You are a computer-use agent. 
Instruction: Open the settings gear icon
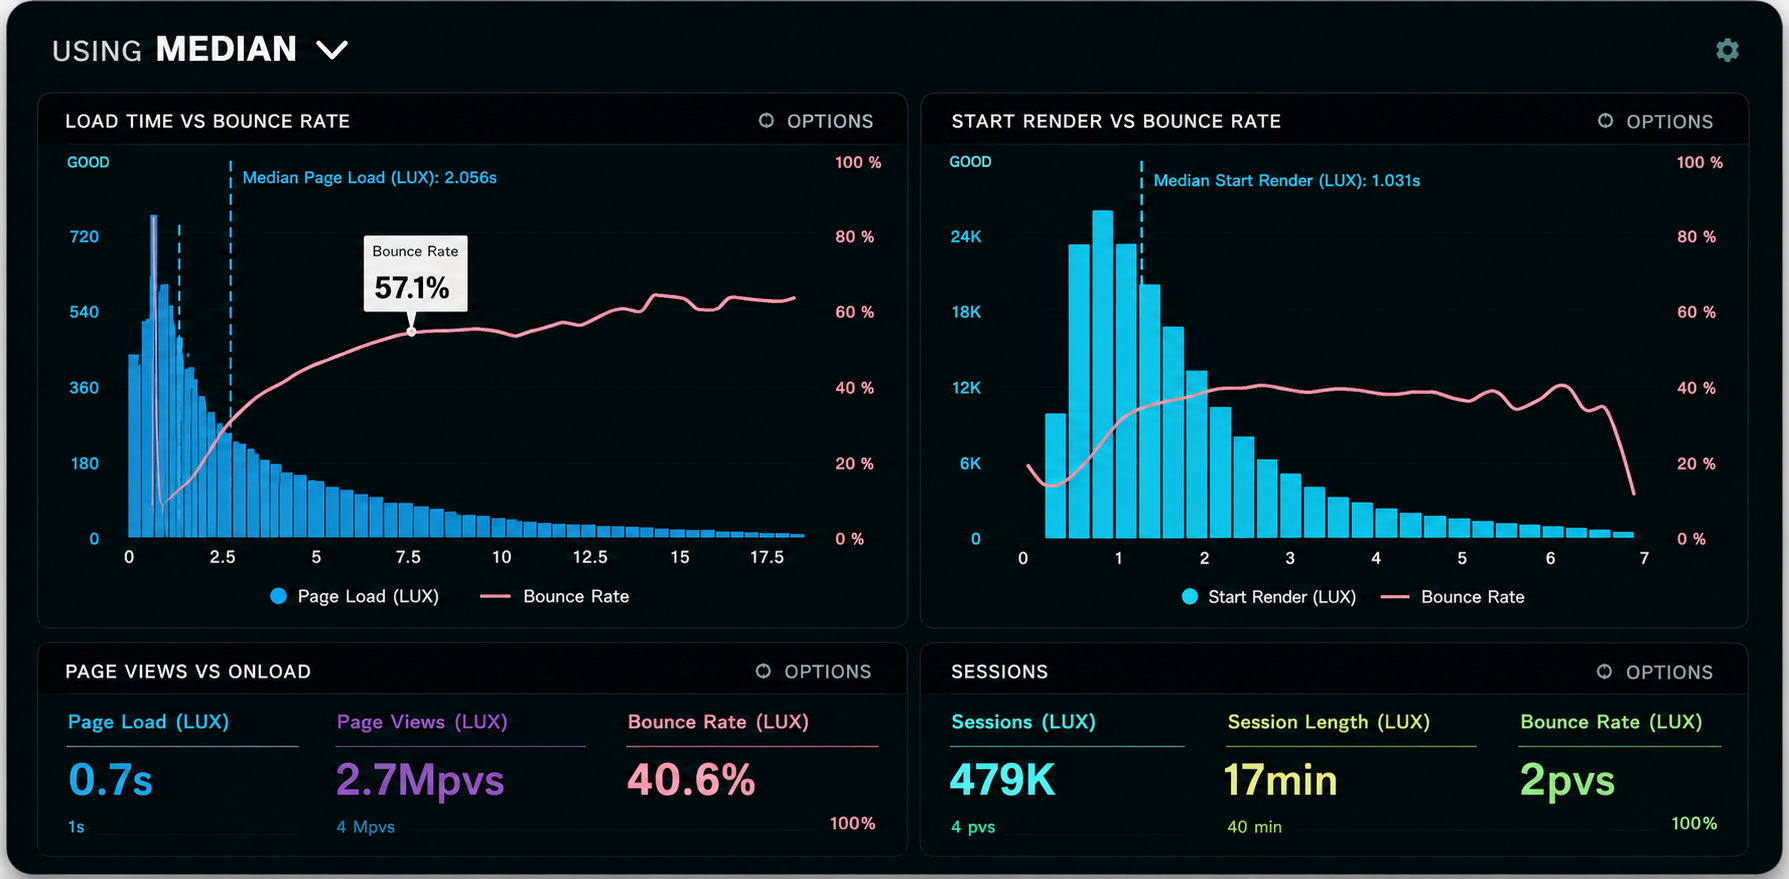(x=1727, y=50)
